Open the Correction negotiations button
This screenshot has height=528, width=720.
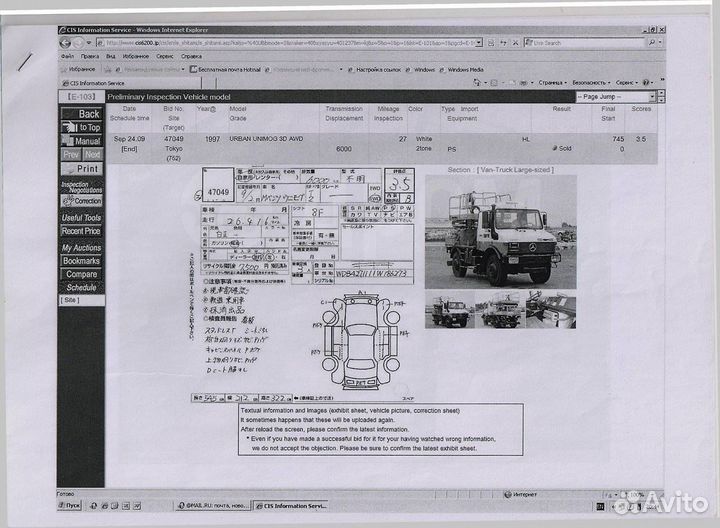(82, 201)
